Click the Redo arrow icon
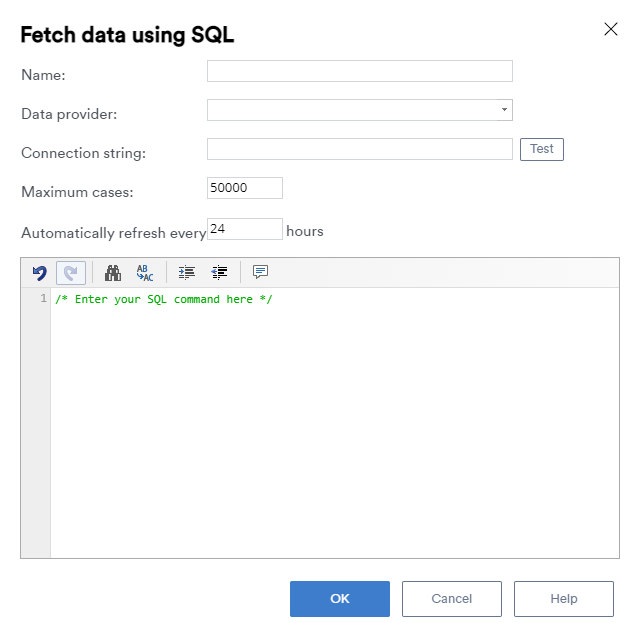Screen dimensions: 634x623 (71, 273)
